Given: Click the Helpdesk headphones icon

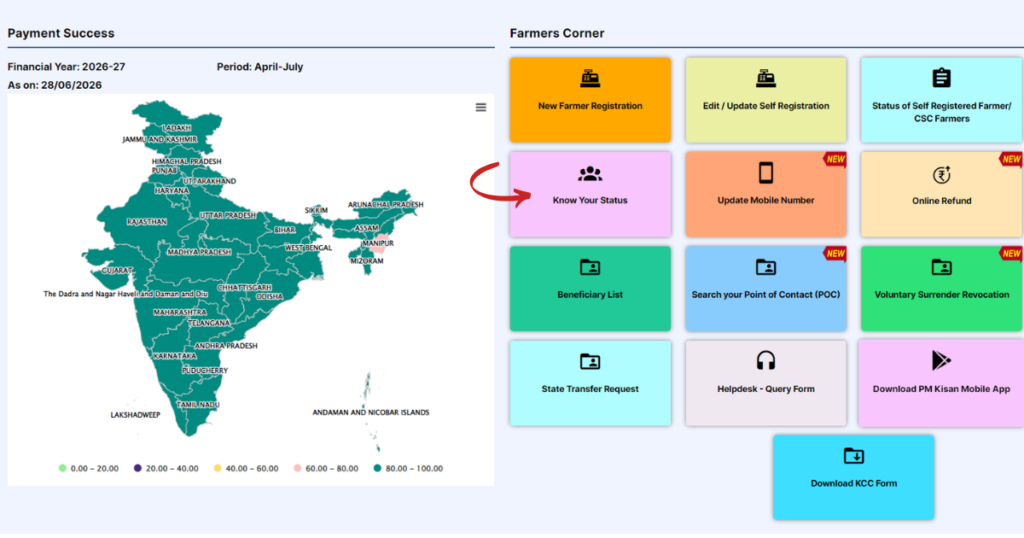Looking at the screenshot, I should click(765, 360).
